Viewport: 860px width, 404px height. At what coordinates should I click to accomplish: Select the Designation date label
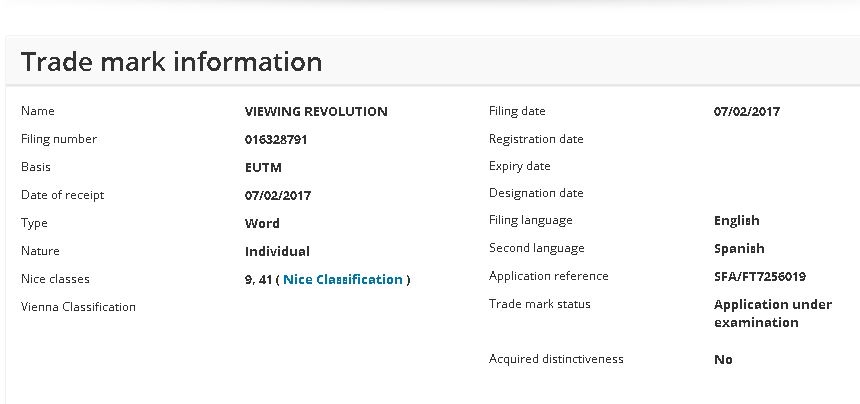(536, 193)
